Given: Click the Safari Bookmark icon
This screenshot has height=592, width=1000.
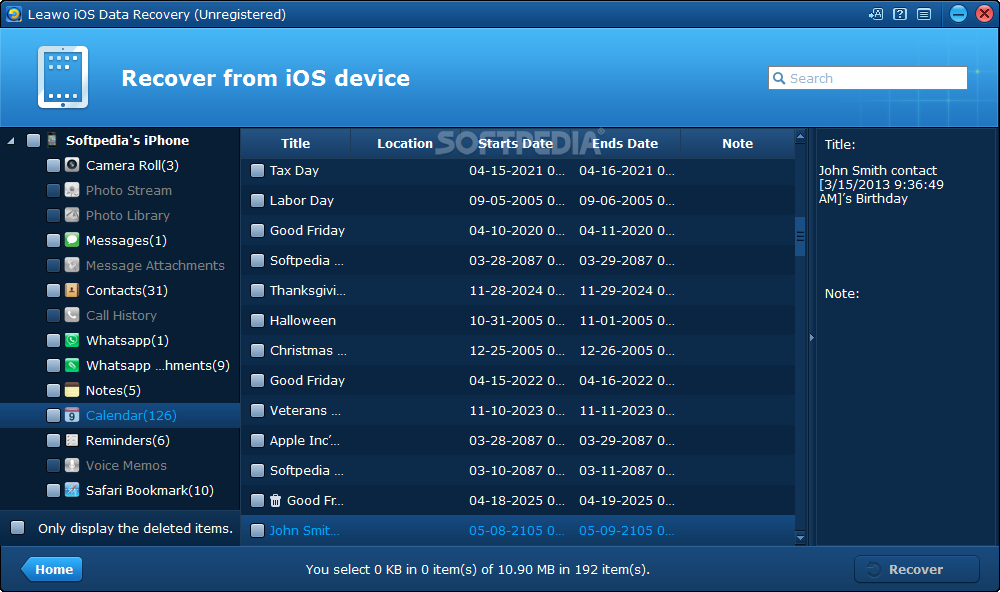Looking at the screenshot, I should [x=72, y=490].
